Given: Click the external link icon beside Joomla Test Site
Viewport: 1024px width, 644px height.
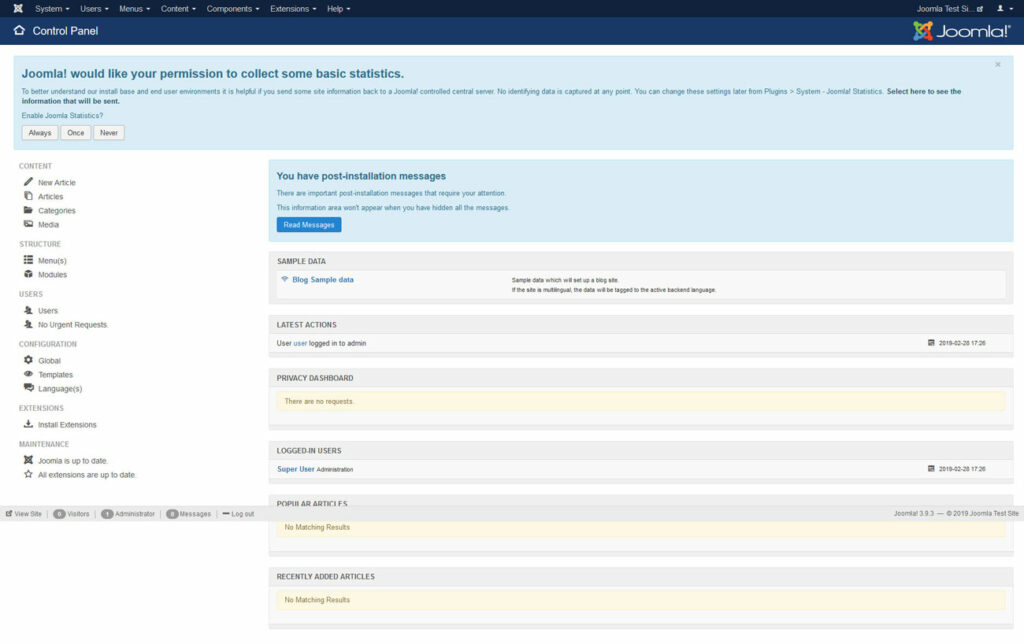Looking at the screenshot, I should click(x=980, y=9).
